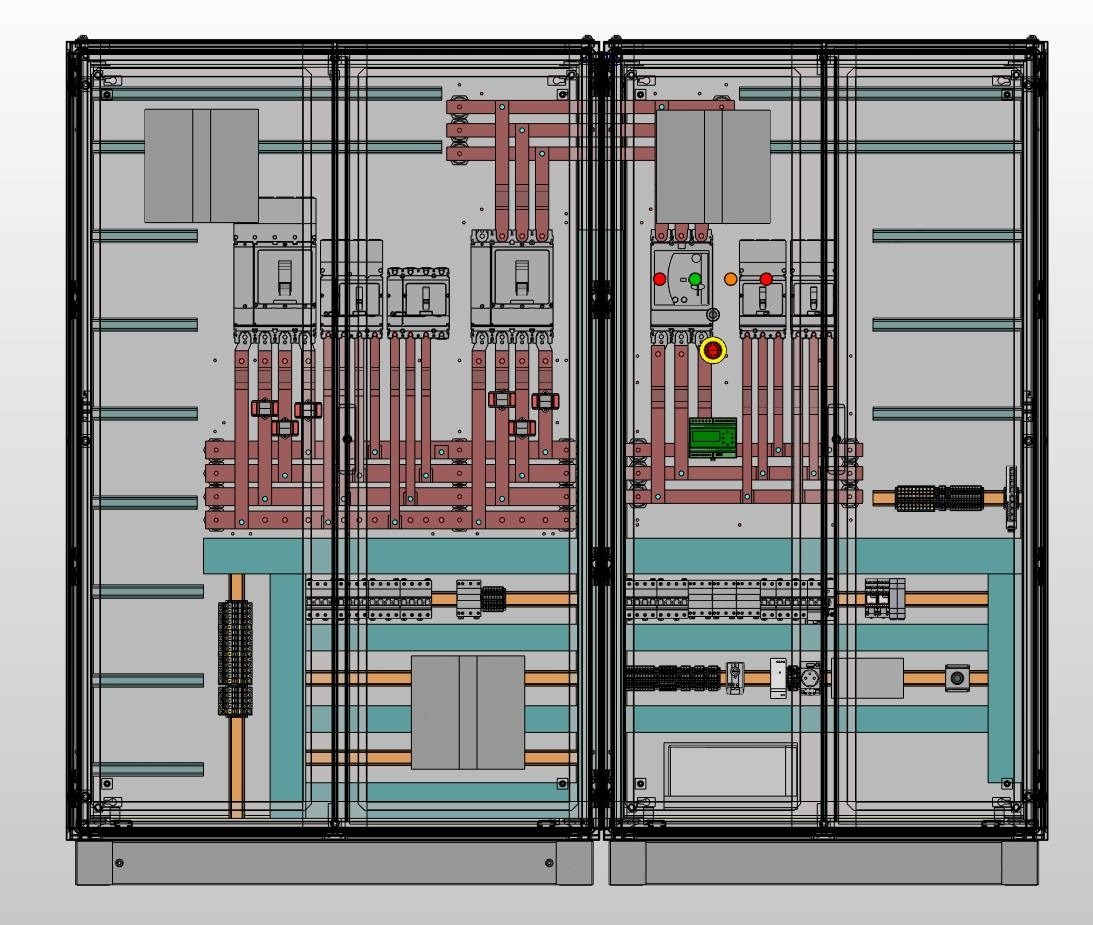
Task: Select the small gray box on right cabinet's lower rail
Action: (x=868, y=678)
